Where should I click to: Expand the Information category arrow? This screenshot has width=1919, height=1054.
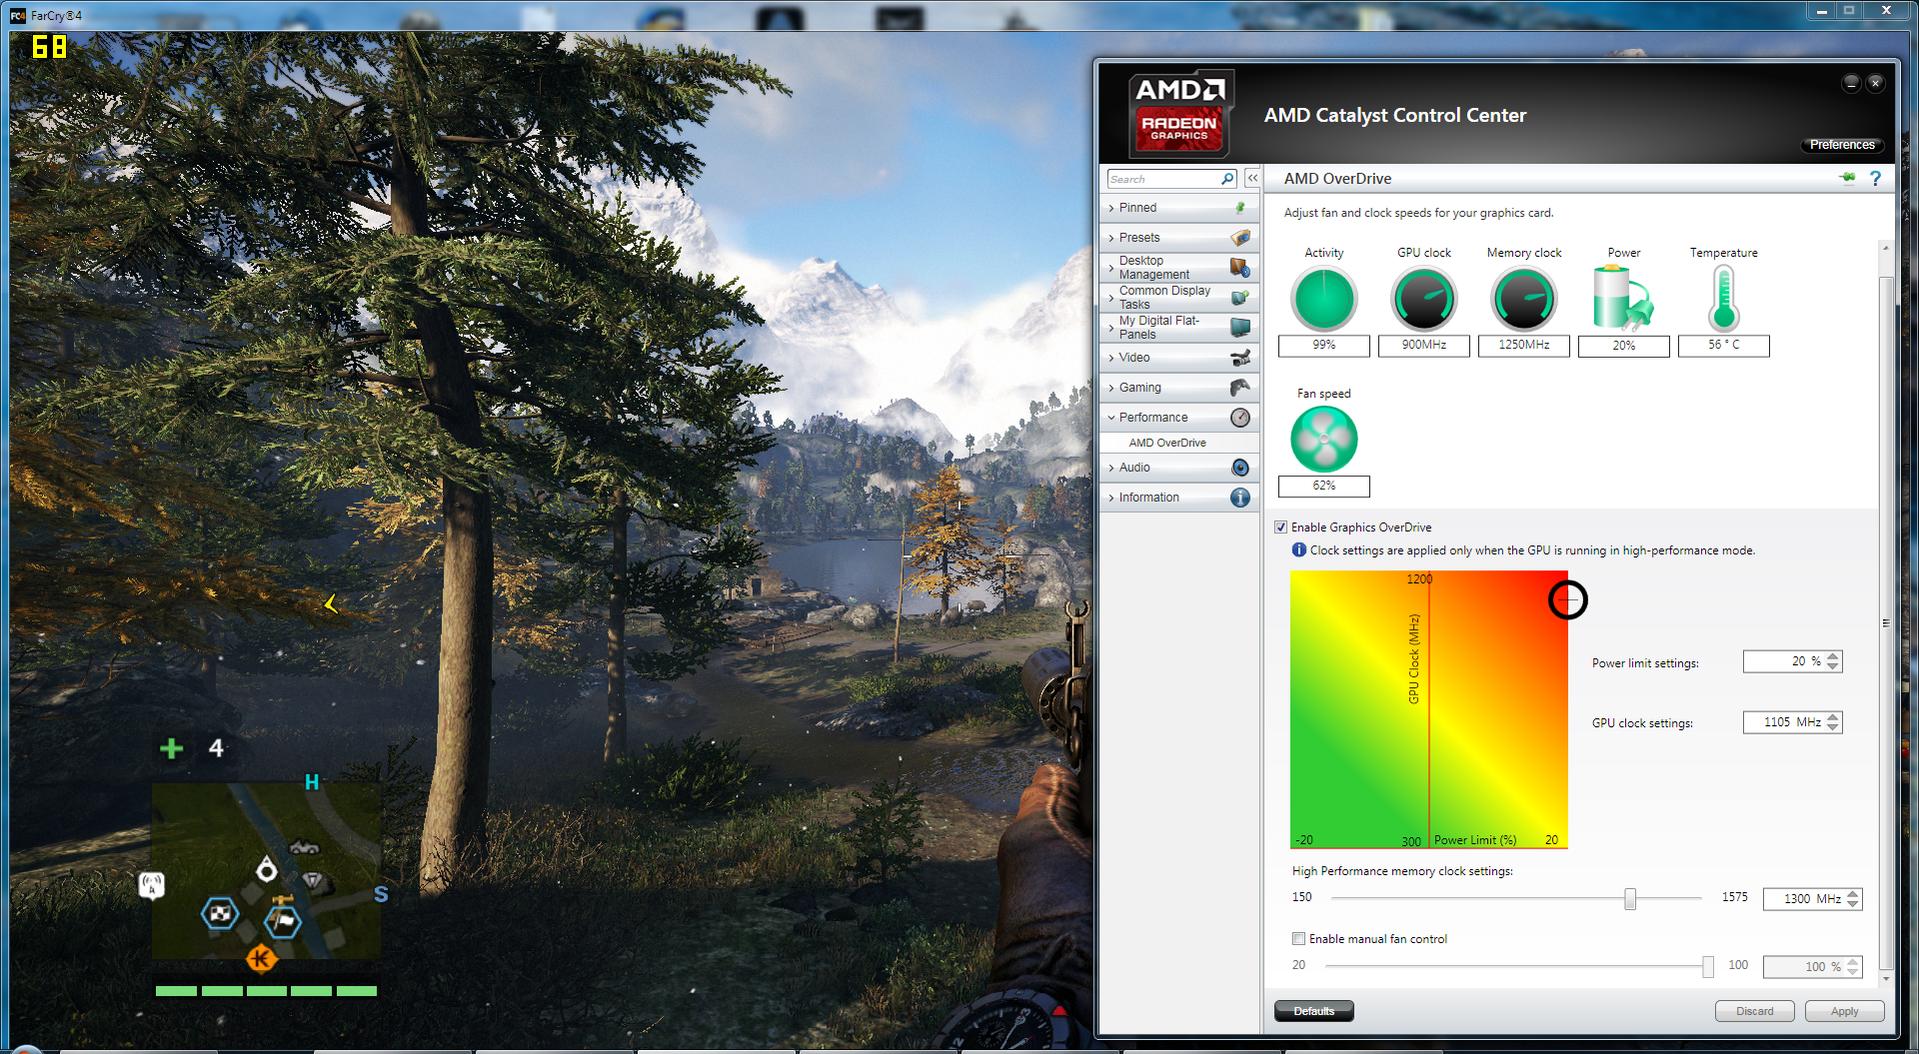[1111, 498]
